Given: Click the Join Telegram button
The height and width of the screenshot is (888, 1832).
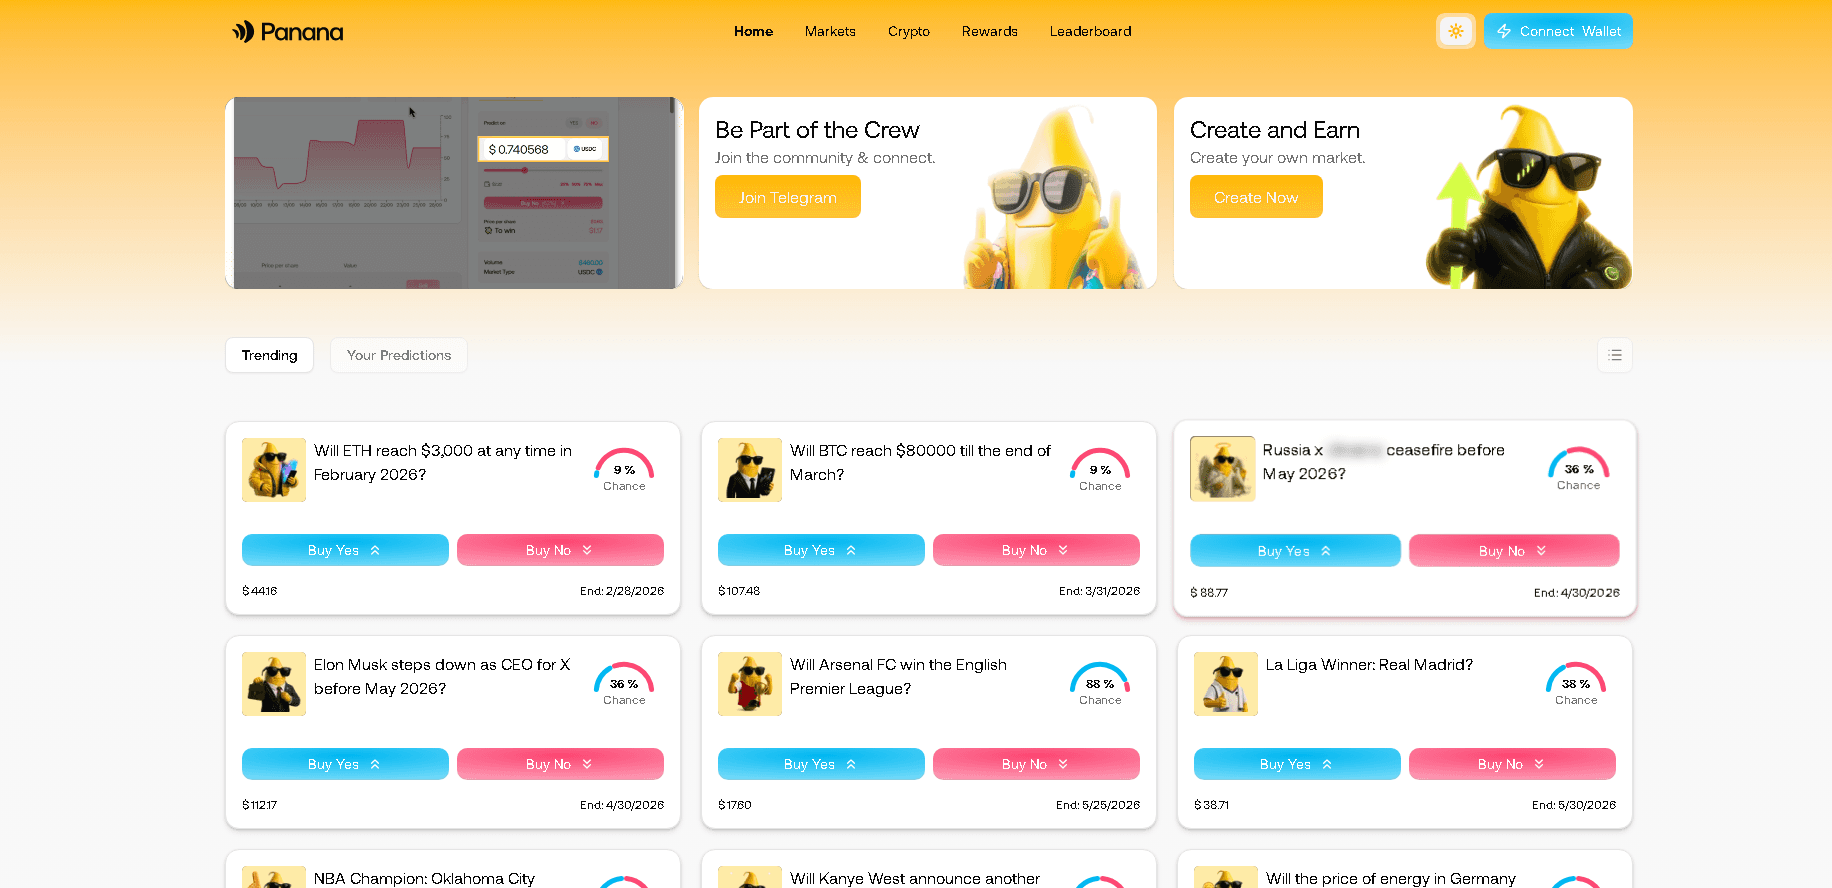Looking at the screenshot, I should click(787, 197).
